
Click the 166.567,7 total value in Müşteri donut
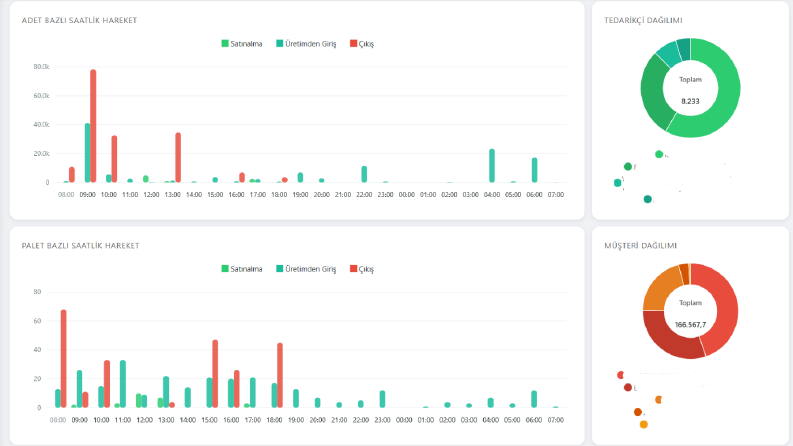point(690,325)
